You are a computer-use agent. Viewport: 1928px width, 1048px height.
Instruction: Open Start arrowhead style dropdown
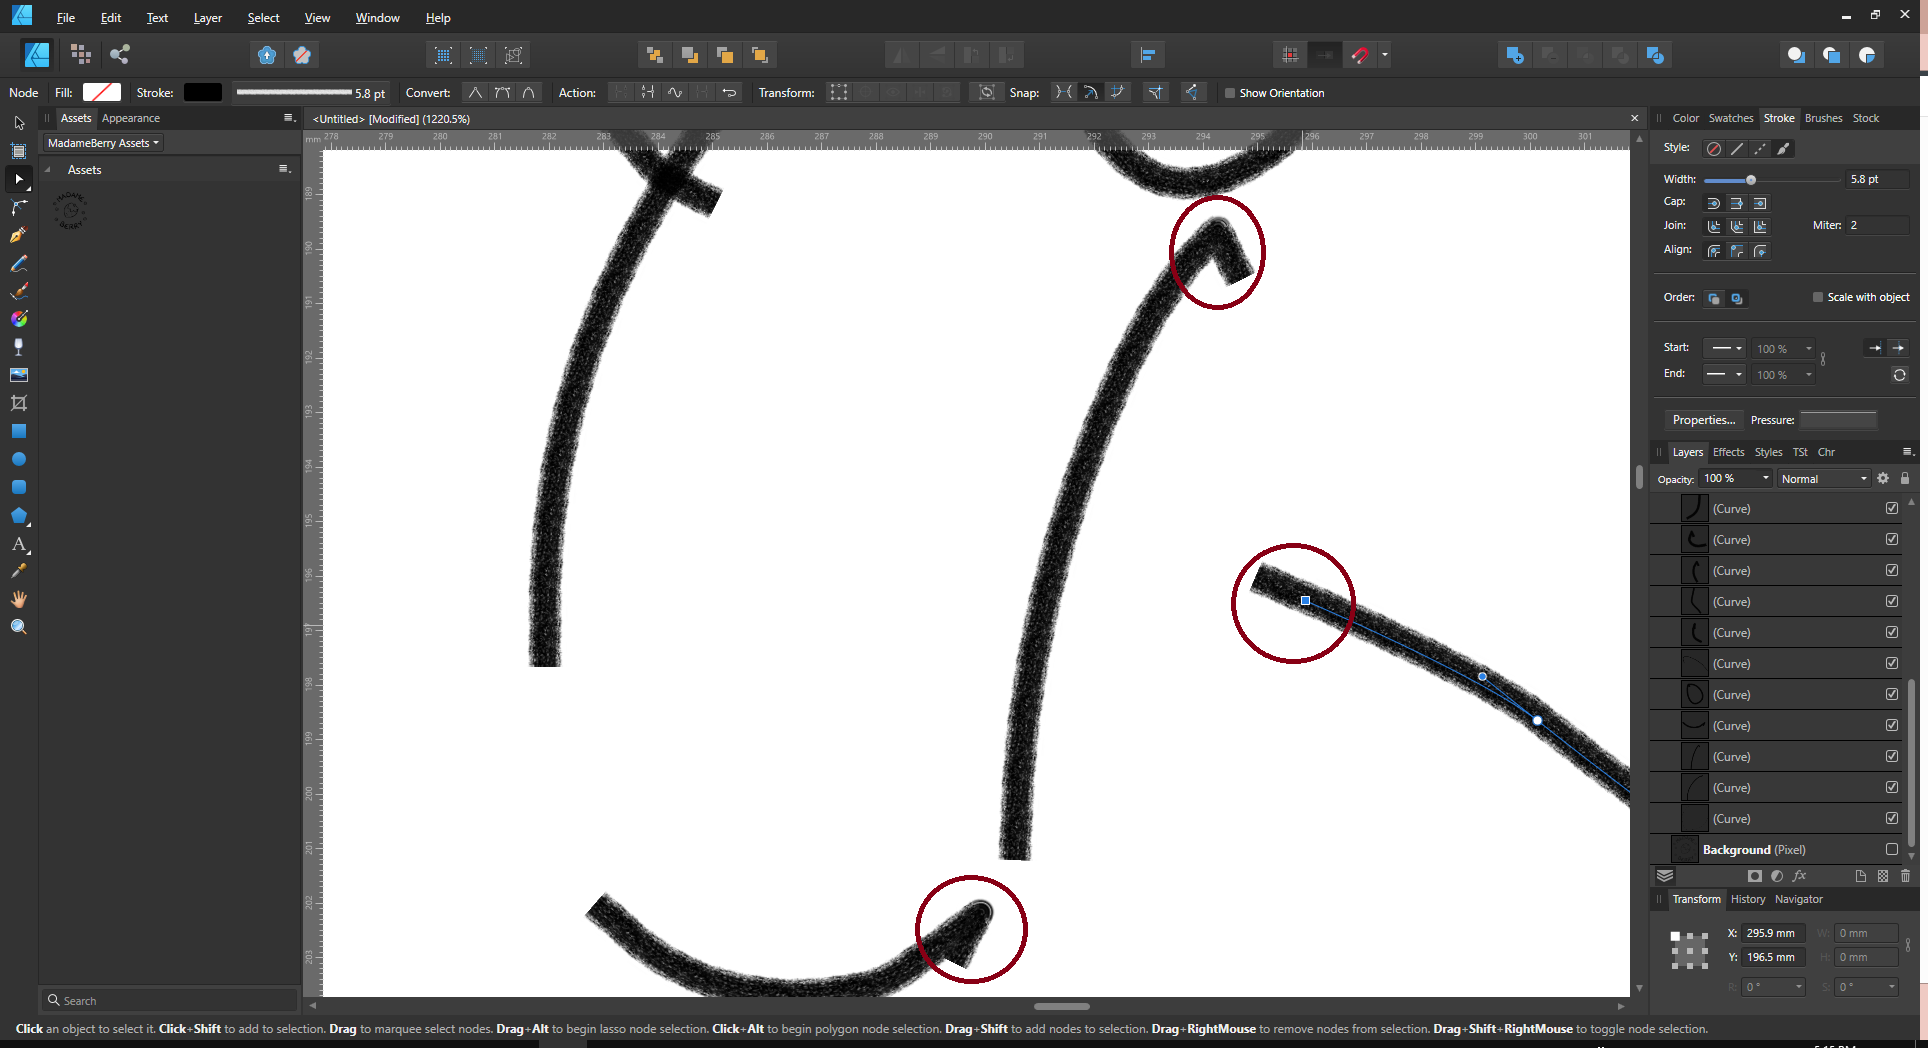point(1724,348)
